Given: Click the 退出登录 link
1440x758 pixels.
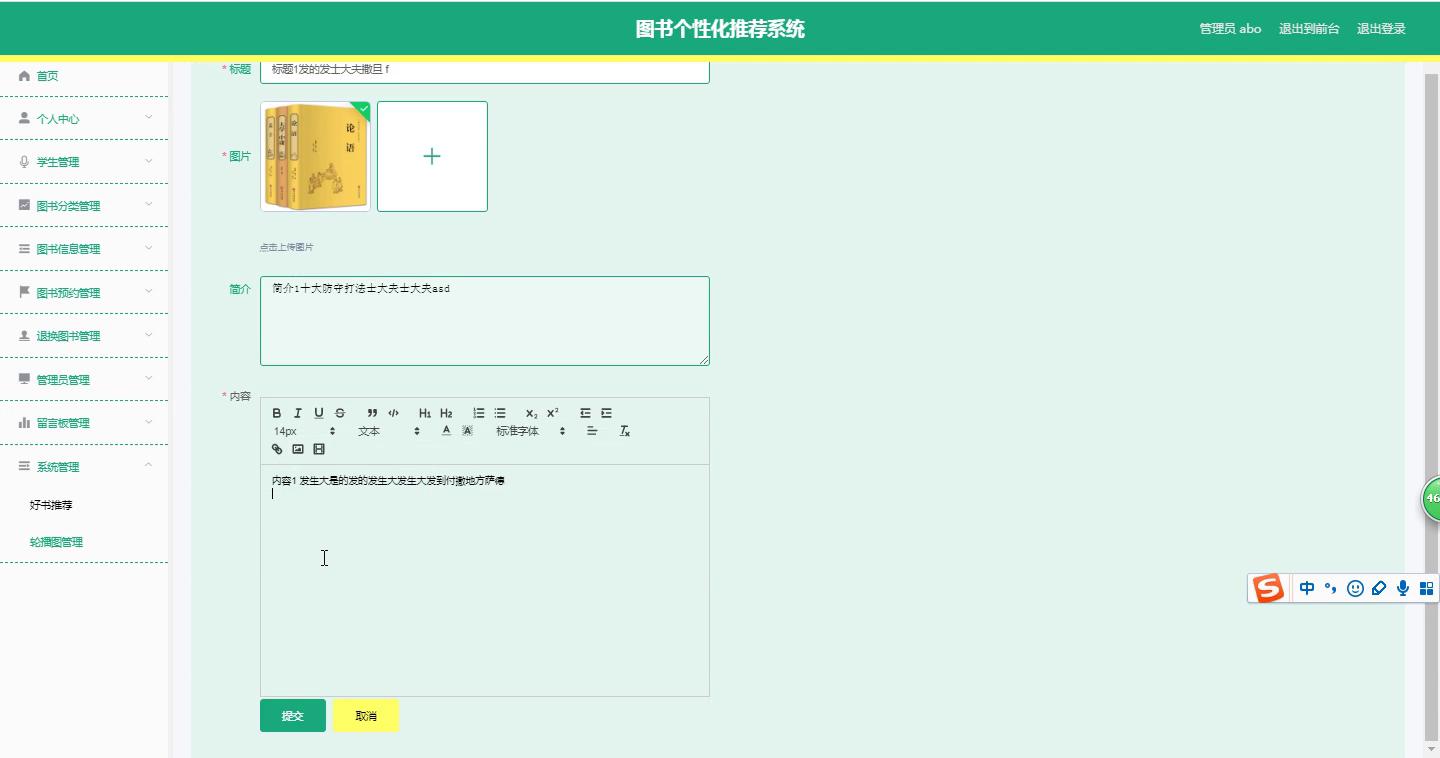Looking at the screenshot, I should (x=1380, y=29).
